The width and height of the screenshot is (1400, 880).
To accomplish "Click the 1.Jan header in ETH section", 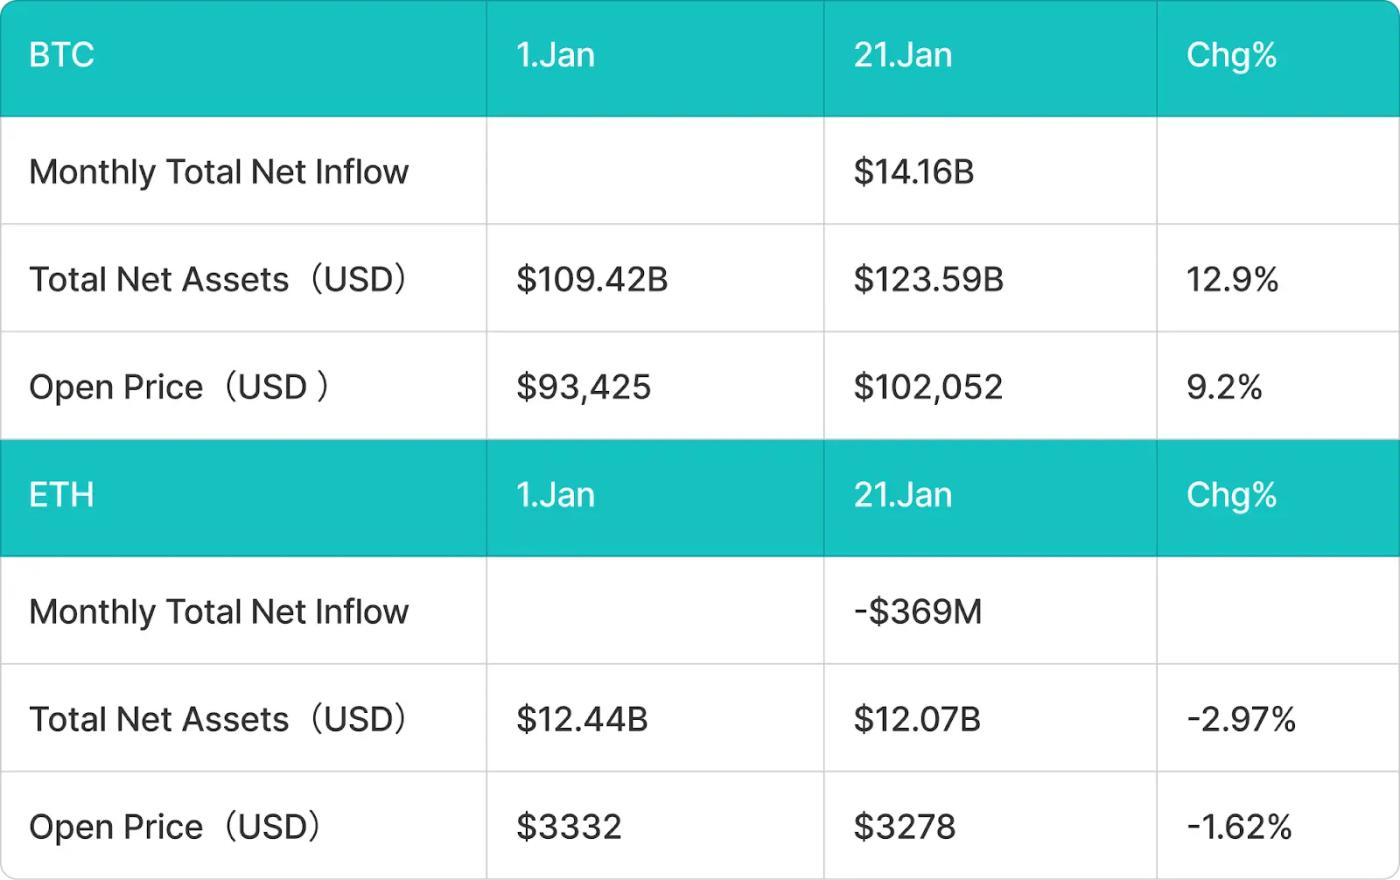I will point(555,495).
